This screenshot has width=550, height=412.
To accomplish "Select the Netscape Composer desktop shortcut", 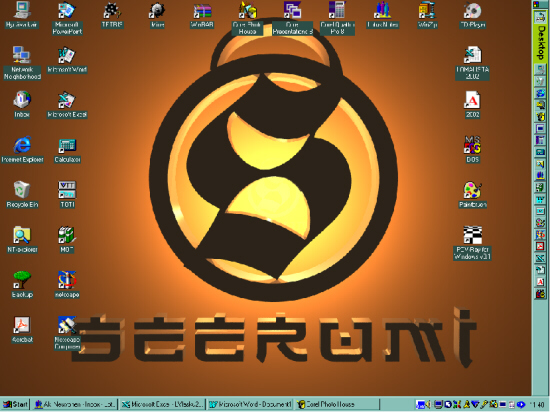I will [x=67, y=333].
